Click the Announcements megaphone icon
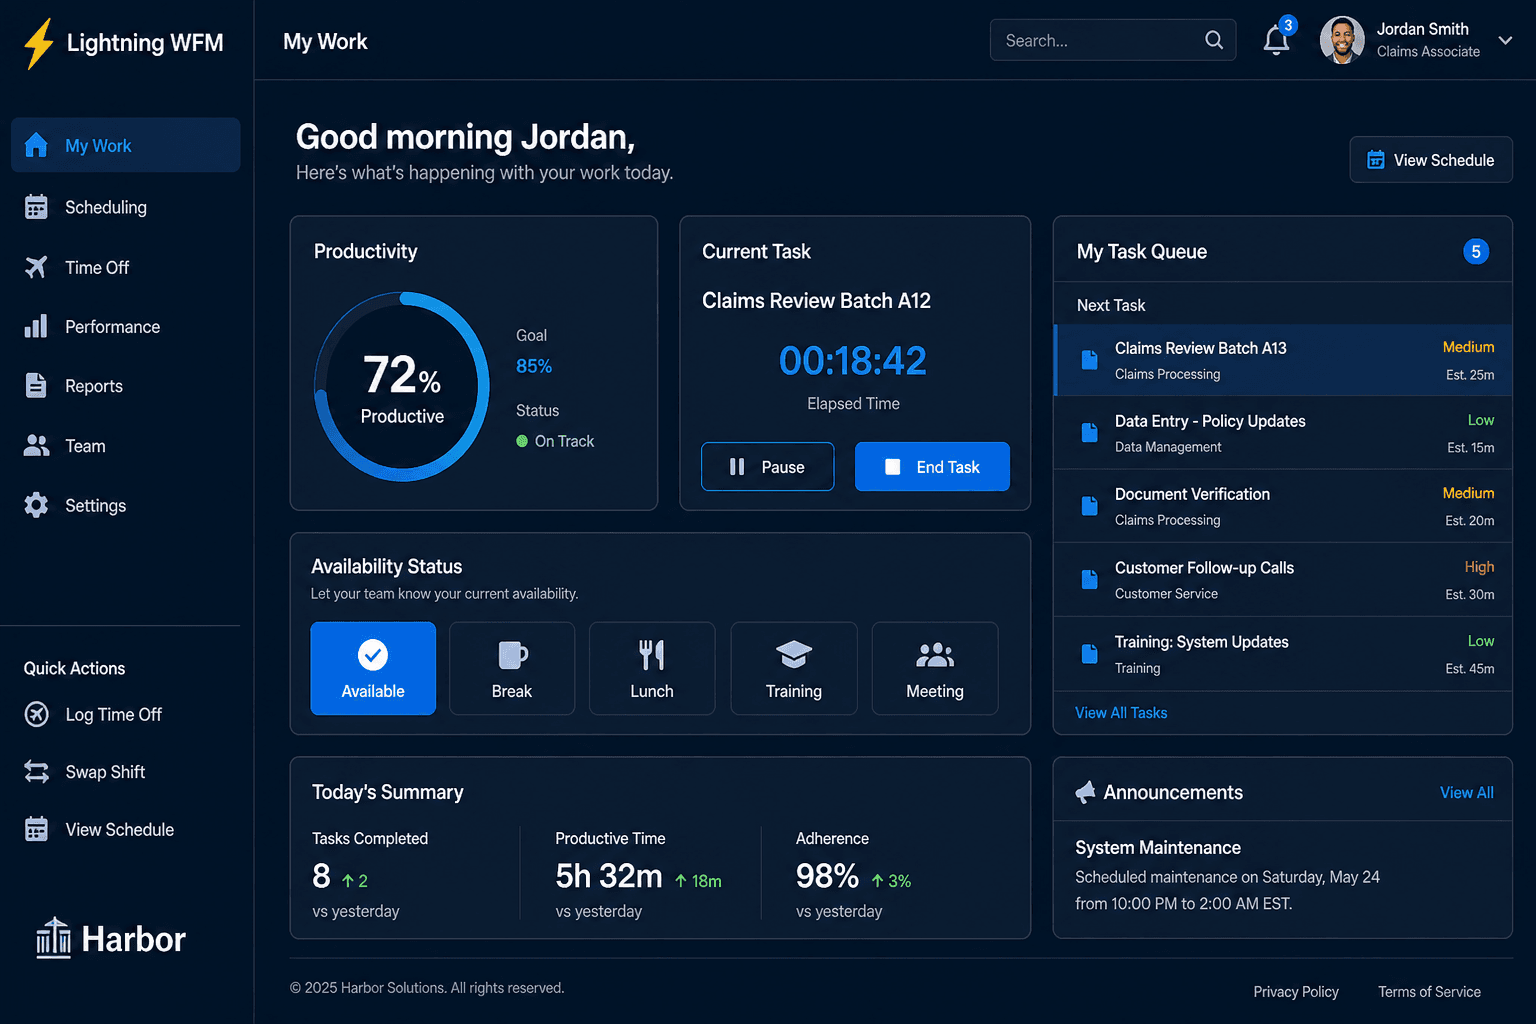The height and width of the screenshot is (1024, 1536). (x=1085, y=792)
